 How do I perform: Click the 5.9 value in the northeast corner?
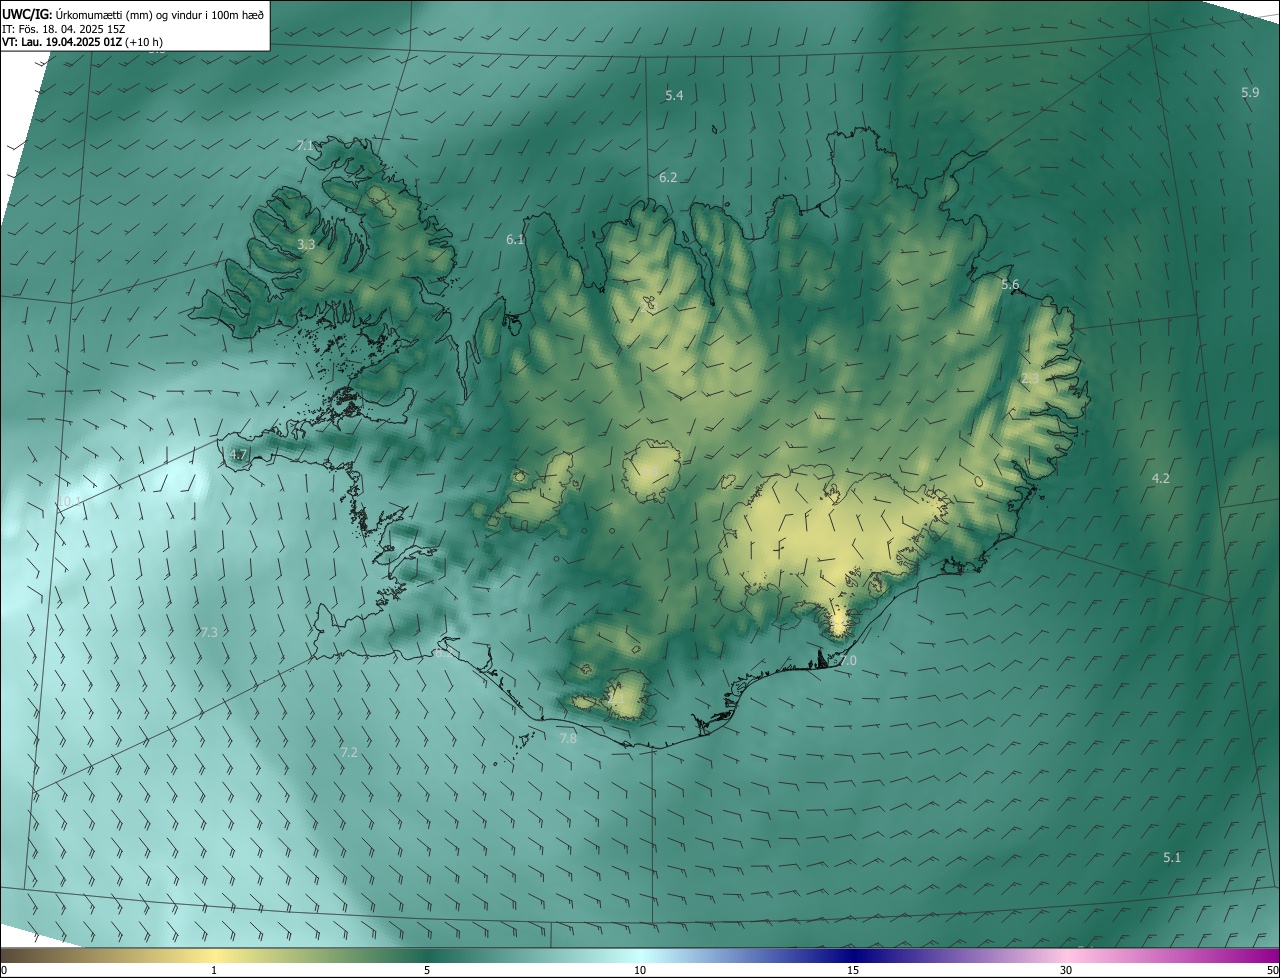[1250, 93]
